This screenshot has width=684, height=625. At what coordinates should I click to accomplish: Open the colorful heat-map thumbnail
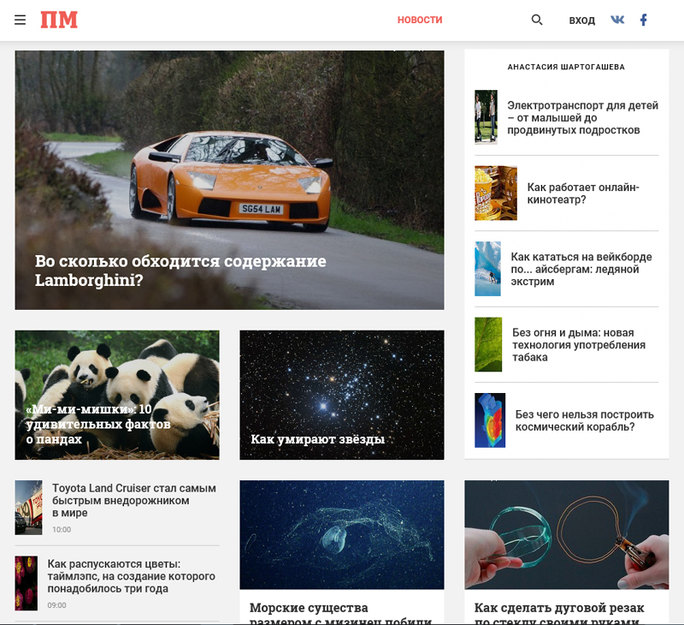click(x=490, y=420)
